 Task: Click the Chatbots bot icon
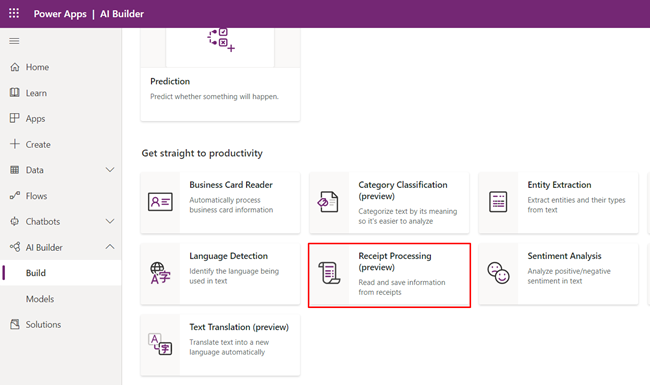click(x=15, y=221)
